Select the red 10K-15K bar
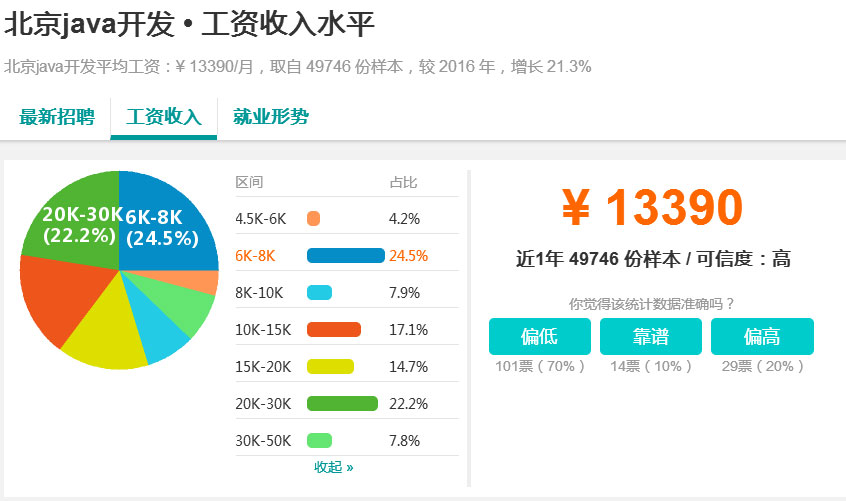Screen dimensions: 846x501 click(x=334, y=330)
